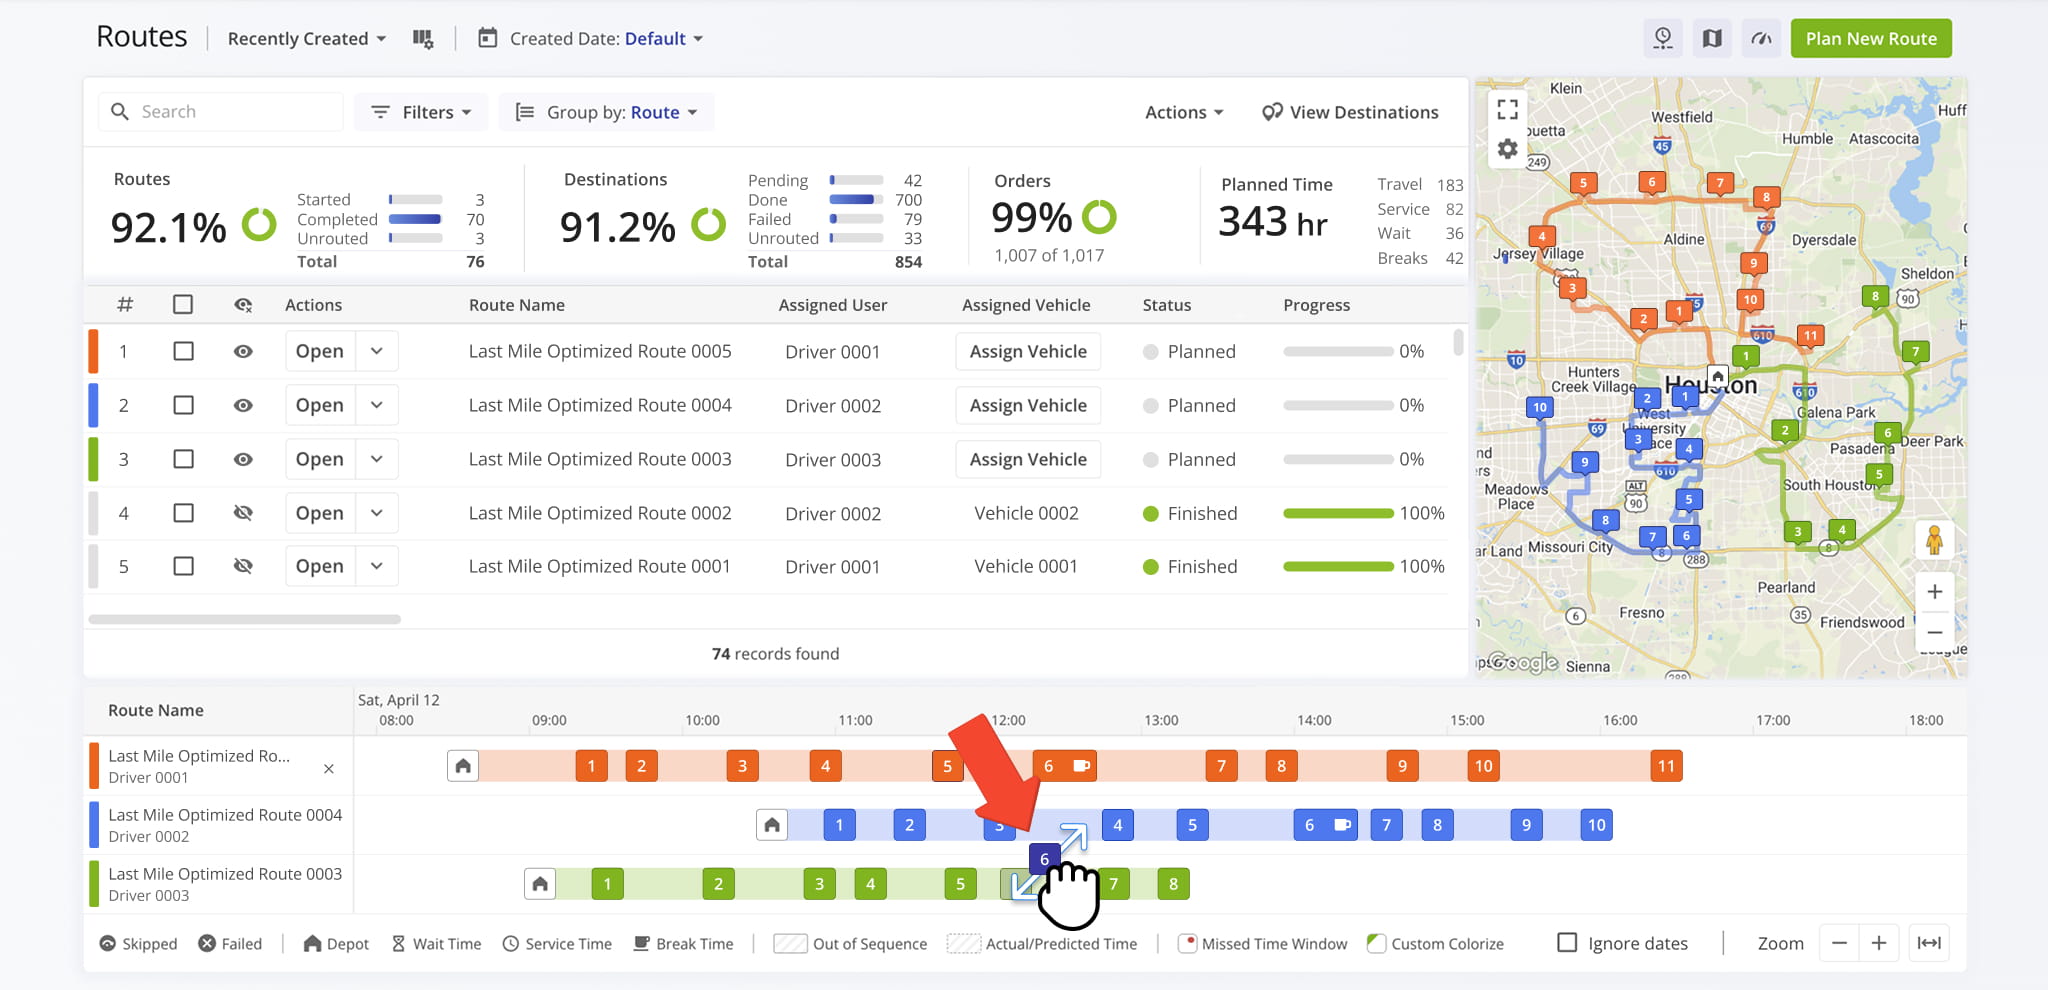The width and height of the screenshot is (2048, 990).
Task: Click the map view icon in header
Action: coord(1712,39)
